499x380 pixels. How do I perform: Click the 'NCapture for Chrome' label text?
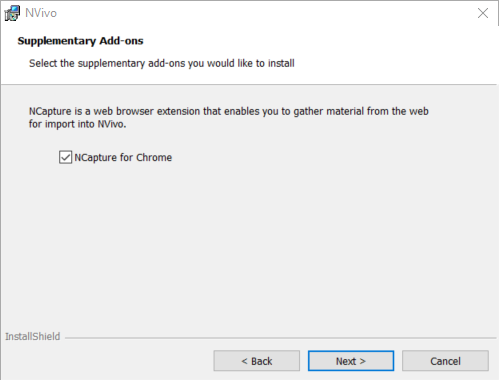(x=123, y=157)
